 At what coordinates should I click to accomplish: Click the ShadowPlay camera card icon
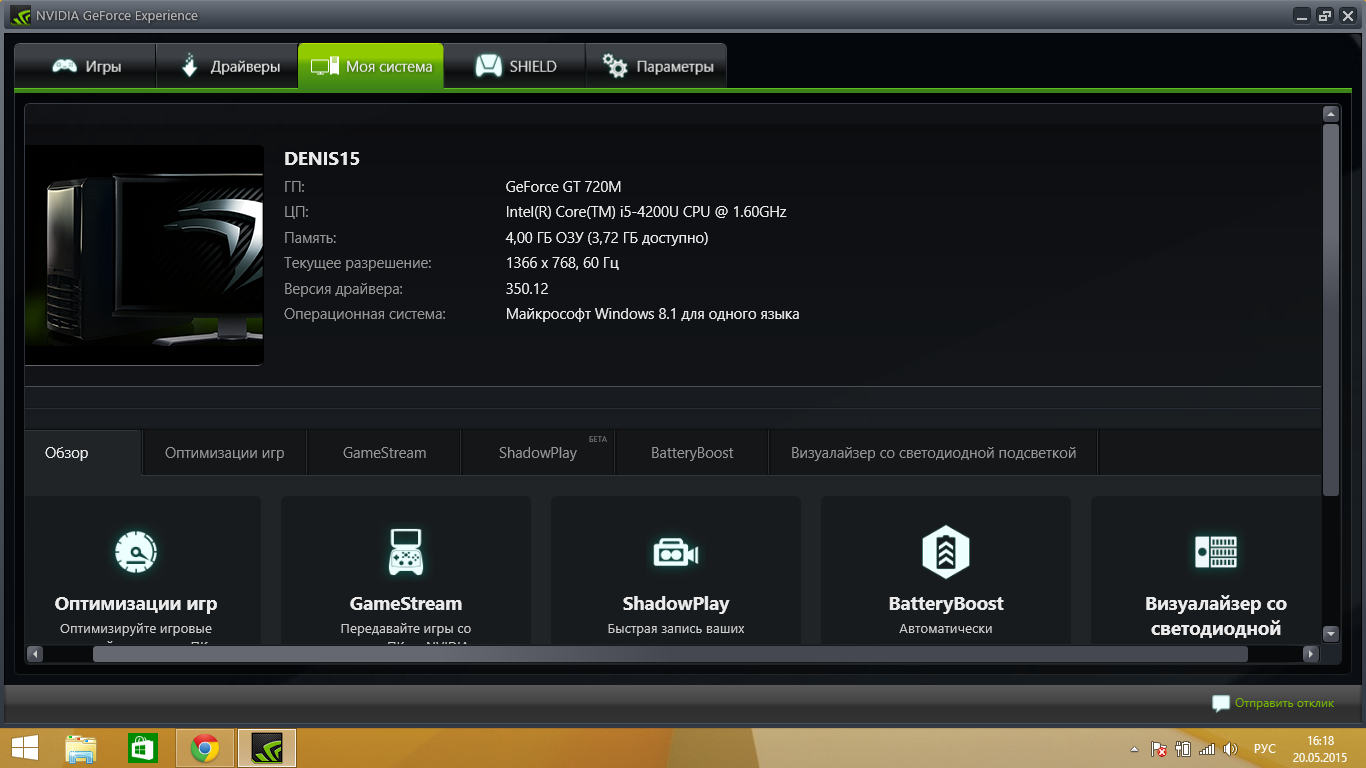click(x=676, y=552)
